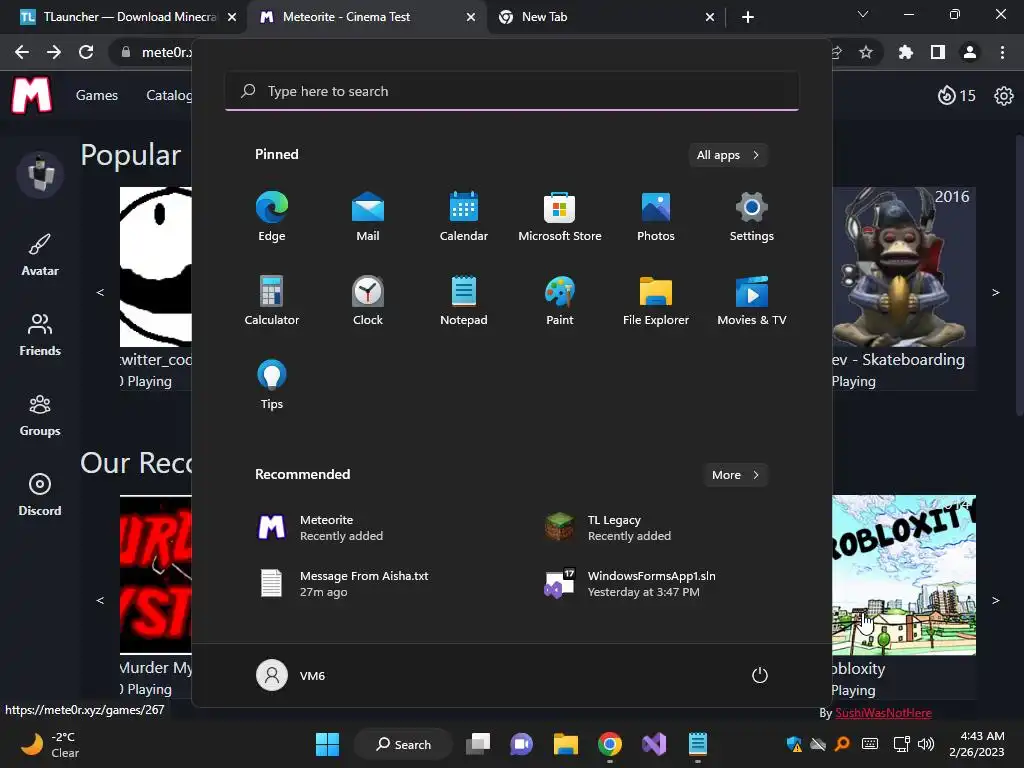Open Discord link in sidebar
This screenshot has height=768, width=1024.
click(40, 495)
